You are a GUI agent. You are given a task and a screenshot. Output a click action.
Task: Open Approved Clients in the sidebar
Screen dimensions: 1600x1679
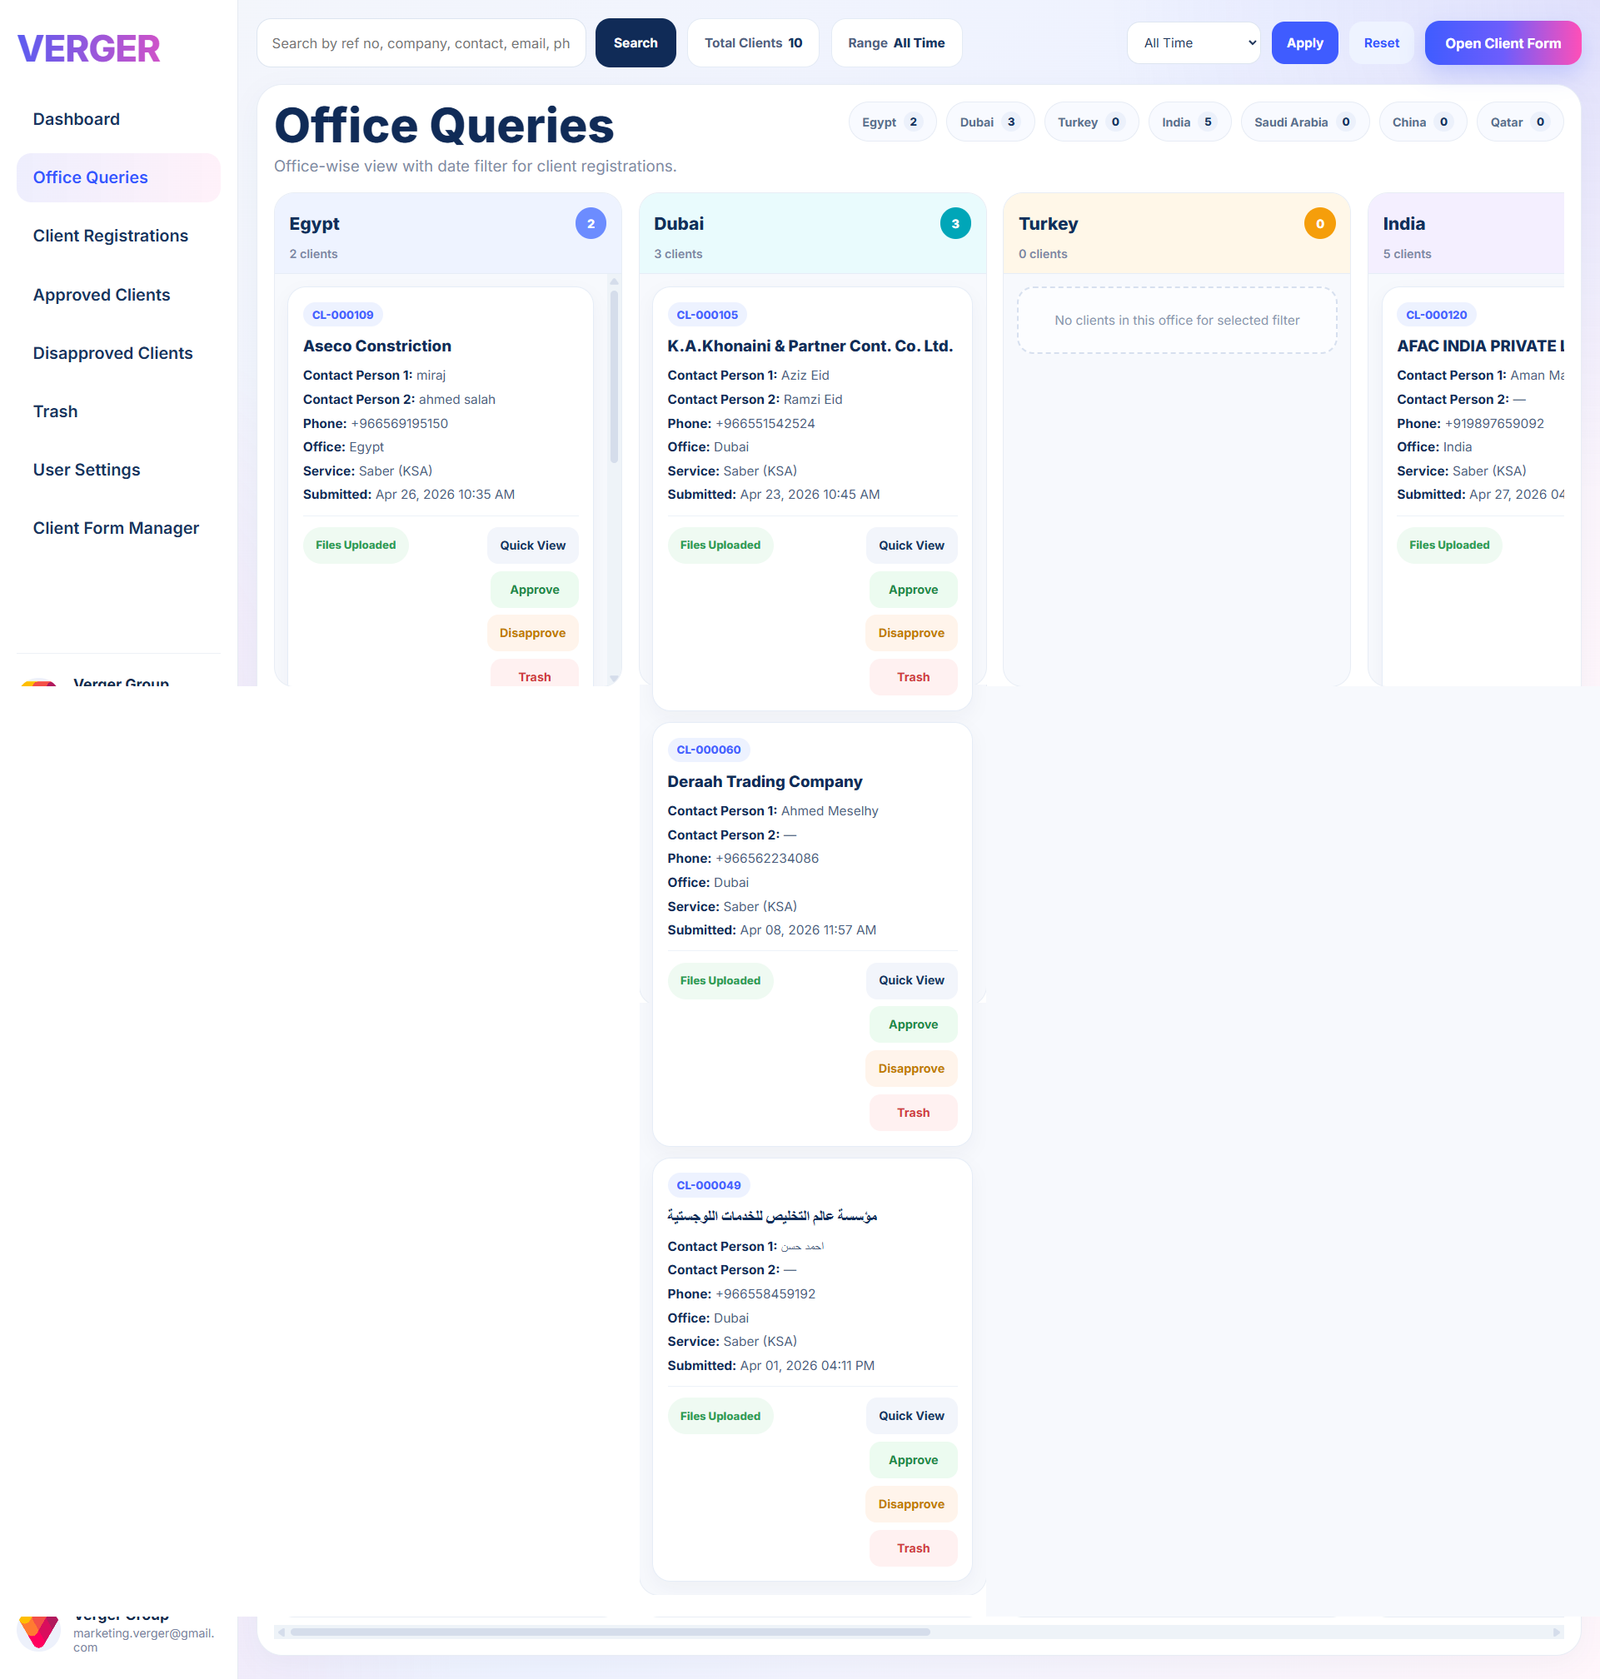(118, 295)
